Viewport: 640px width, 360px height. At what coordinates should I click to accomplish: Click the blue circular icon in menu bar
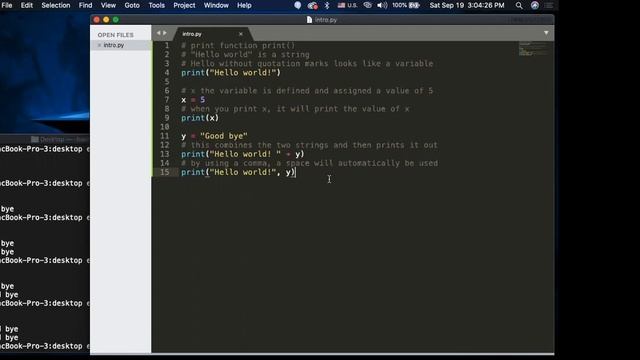[298, 5]
